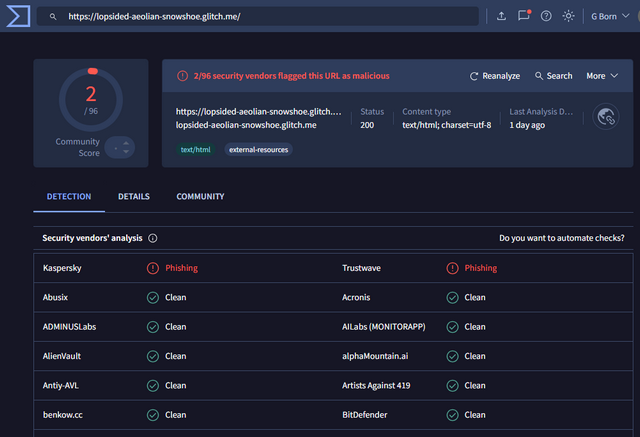This screenshot has height=437, width=640.
Task: Click the ADMINUSLabs clean checkmark icon
Action: tap(153, 327)
